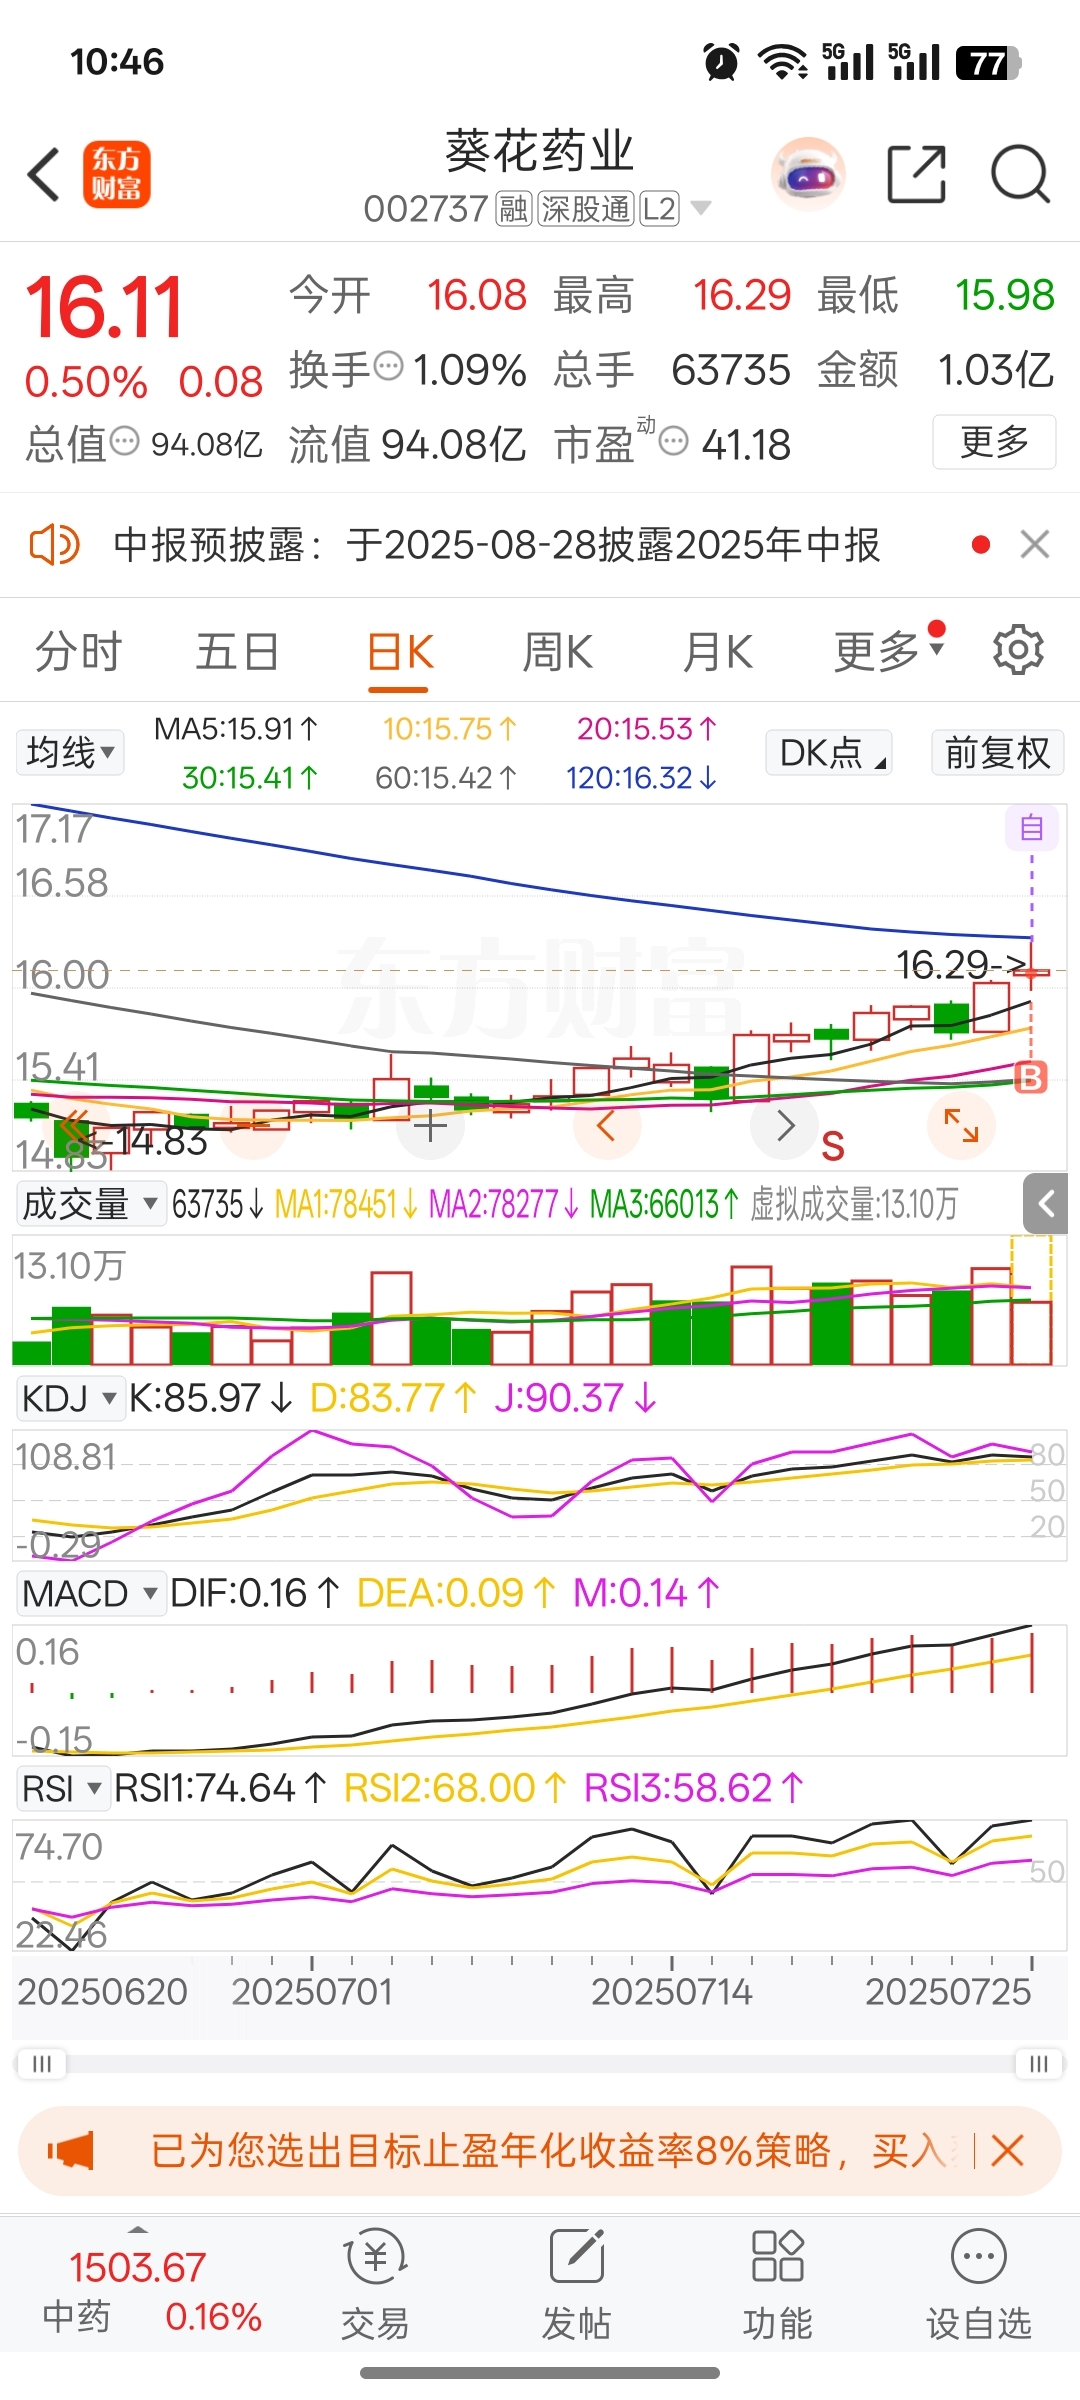
Task: Expand the 中药 index ticker
Action: click(138, 2230)
